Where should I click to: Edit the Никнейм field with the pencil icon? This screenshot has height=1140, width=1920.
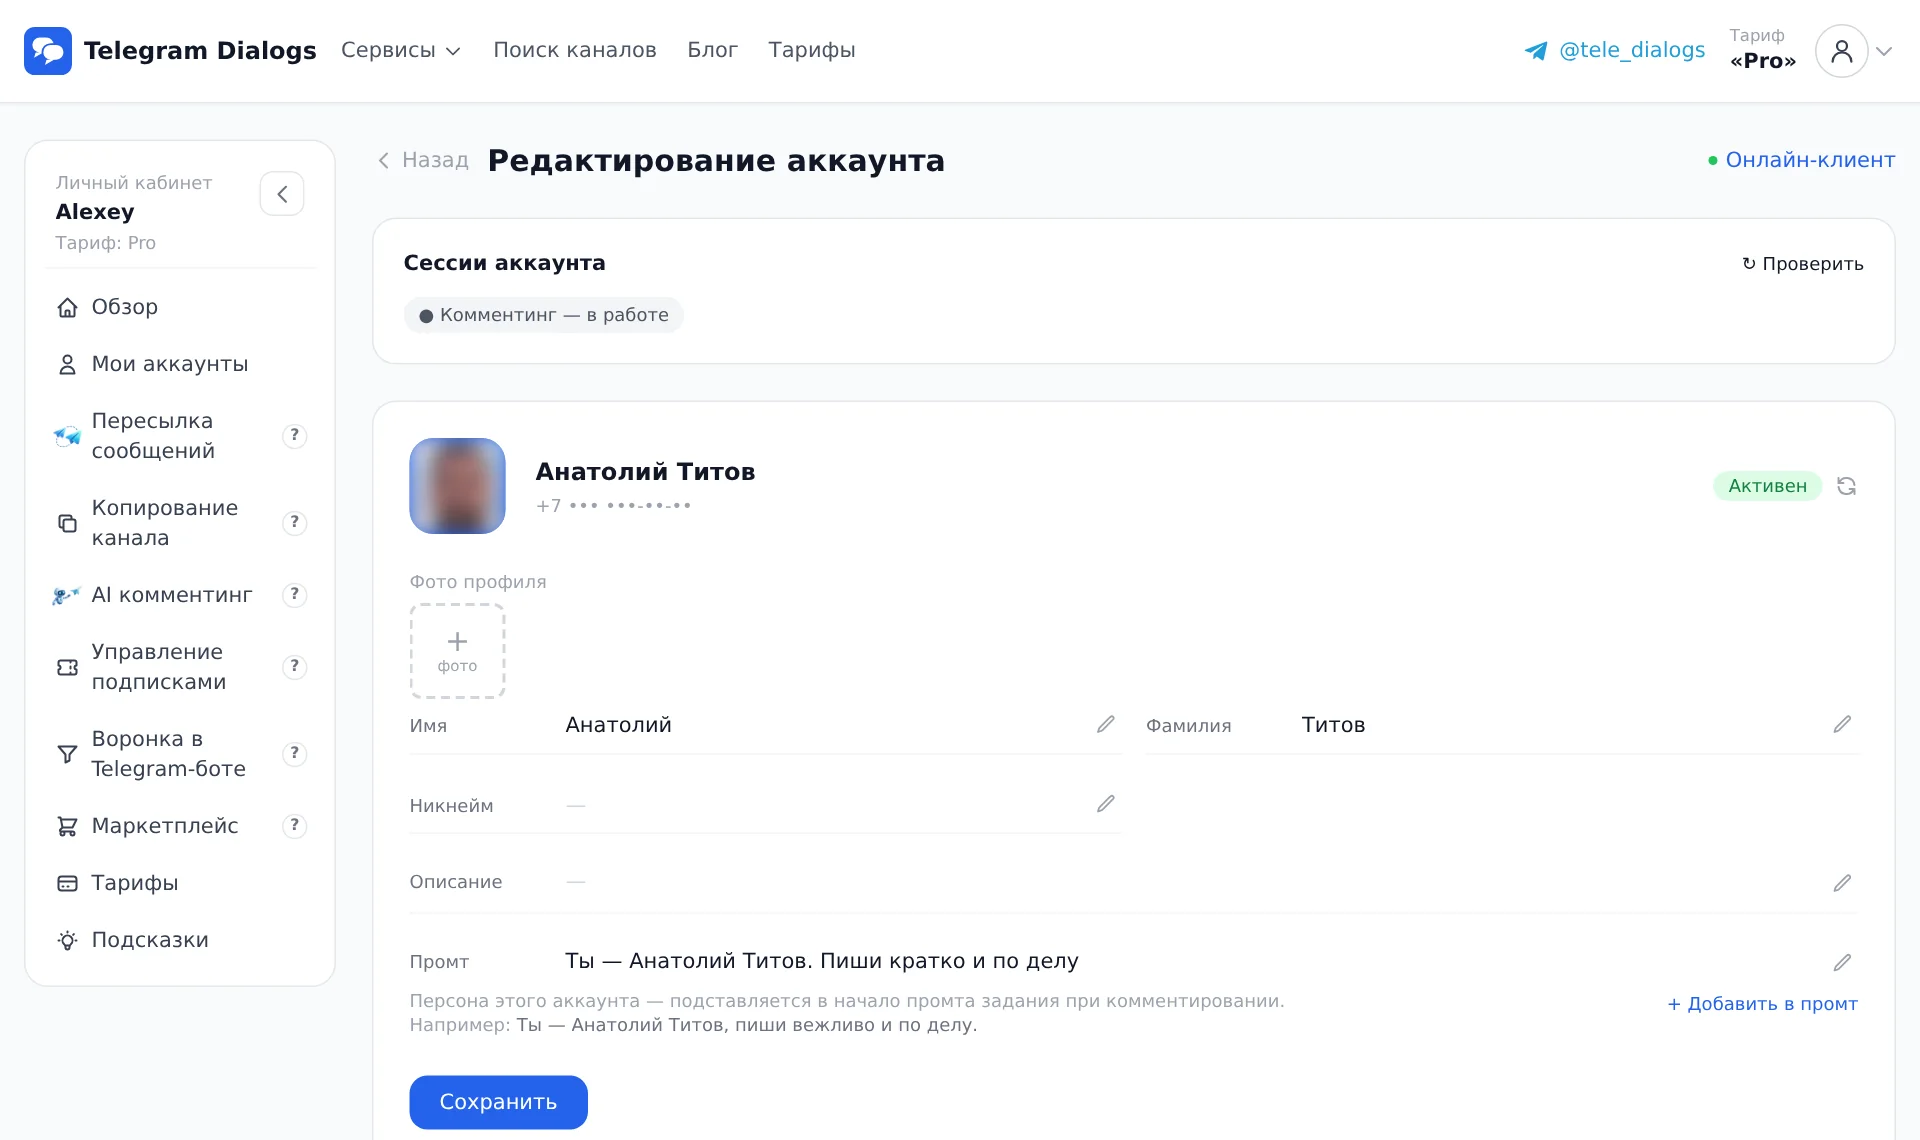(x=1105, y=804)
